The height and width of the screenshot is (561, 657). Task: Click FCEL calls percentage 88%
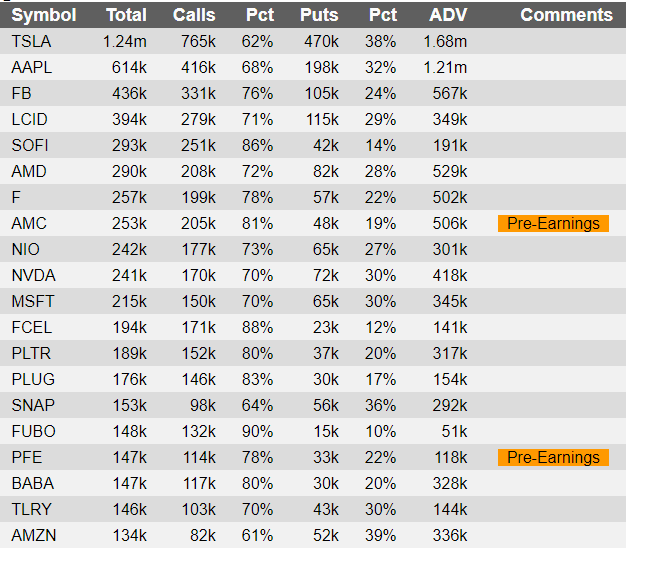[257, 327]
